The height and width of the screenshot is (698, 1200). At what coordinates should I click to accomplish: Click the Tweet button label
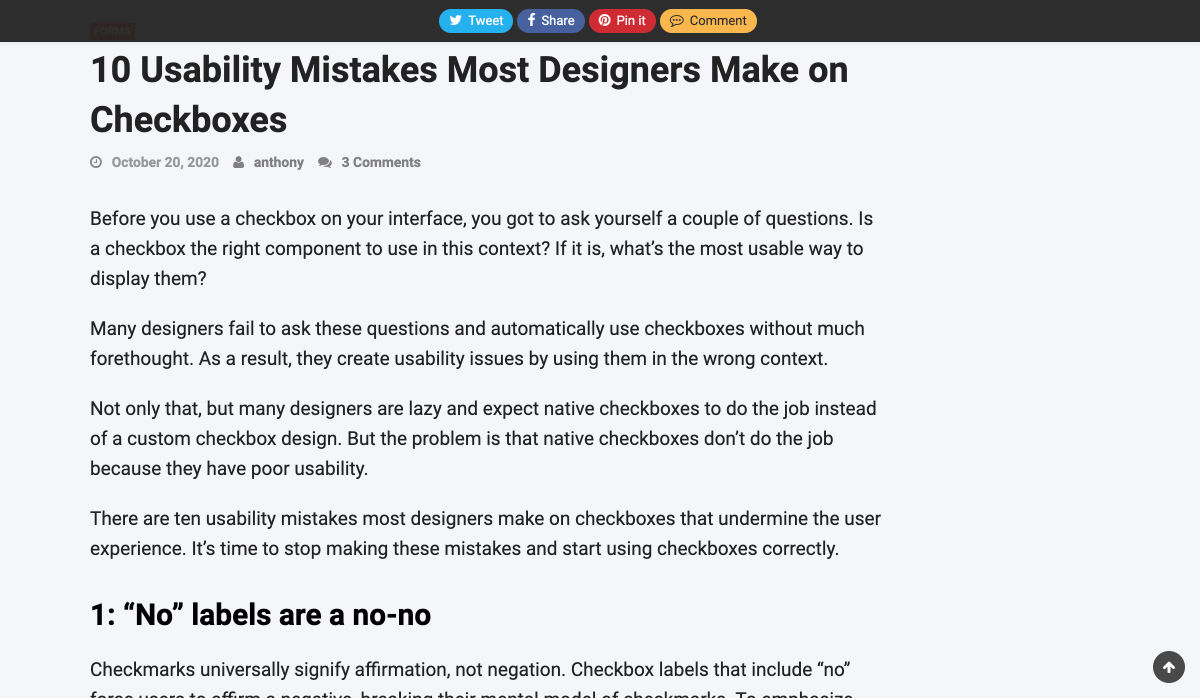tap(485, 21)
